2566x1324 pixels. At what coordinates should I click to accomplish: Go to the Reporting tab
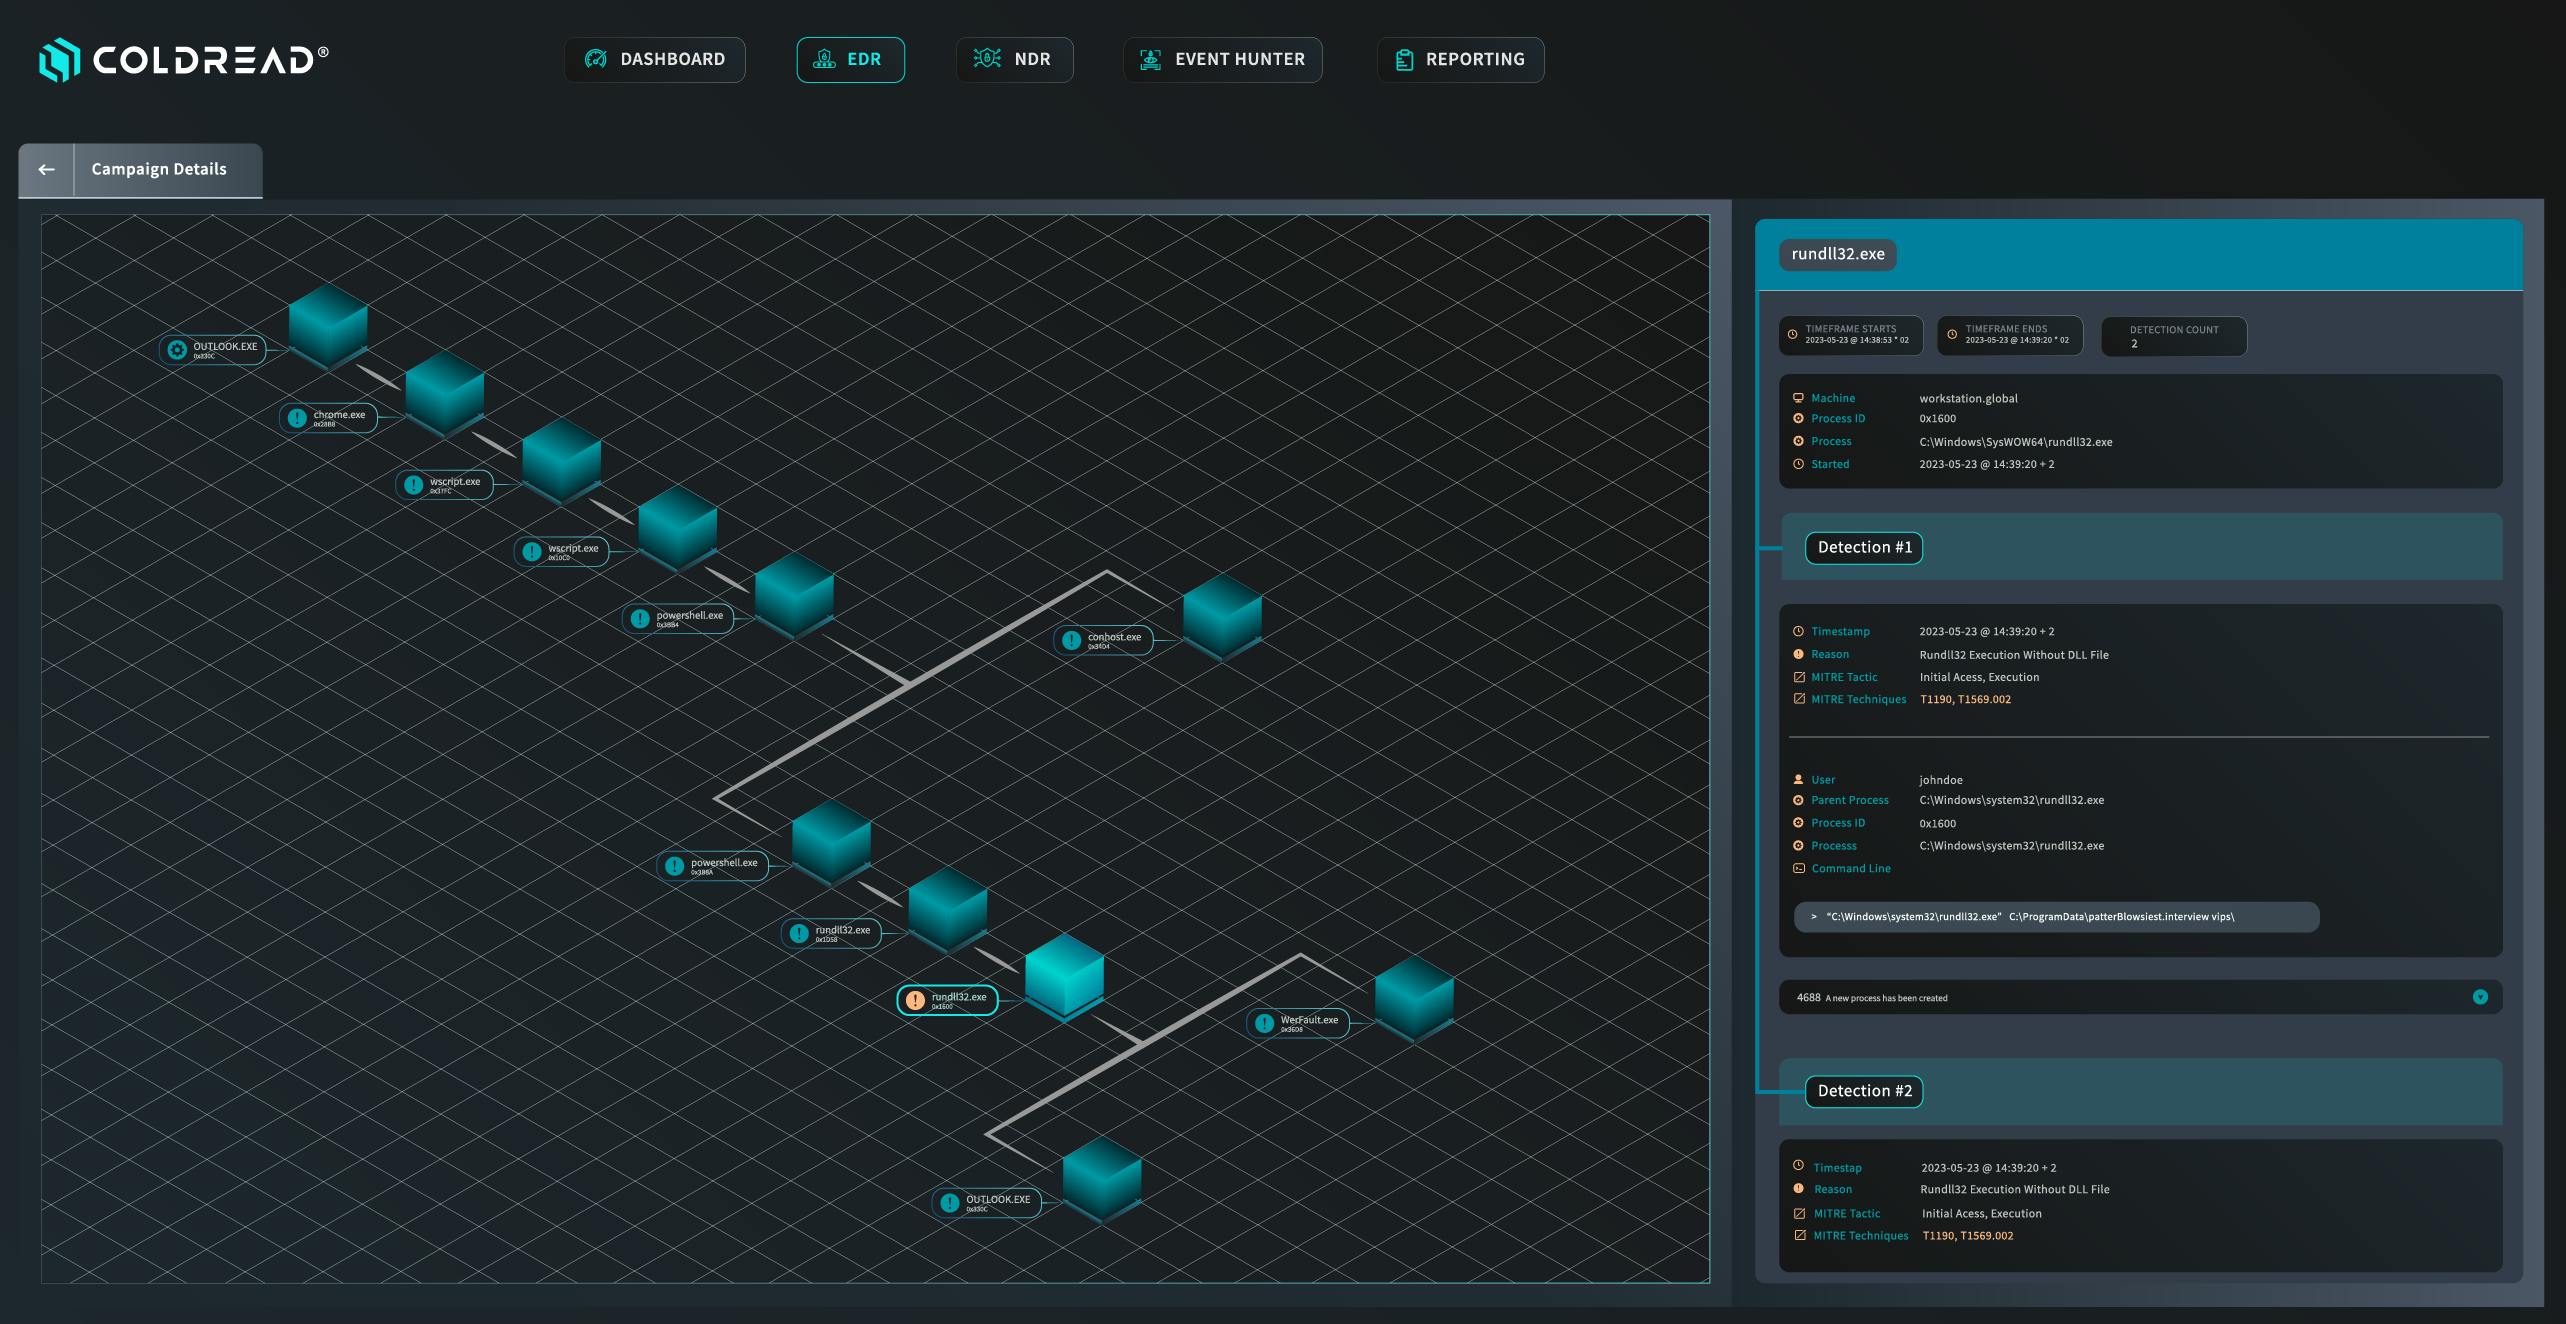pos(1460,60)
